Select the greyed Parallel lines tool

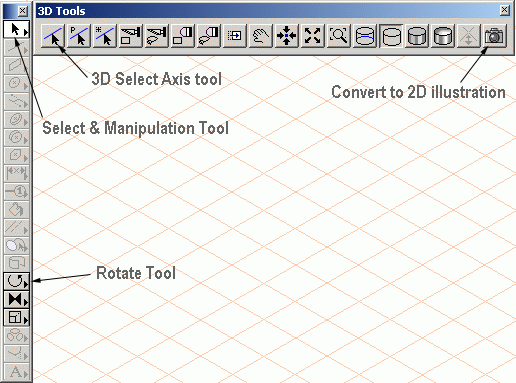16,228
